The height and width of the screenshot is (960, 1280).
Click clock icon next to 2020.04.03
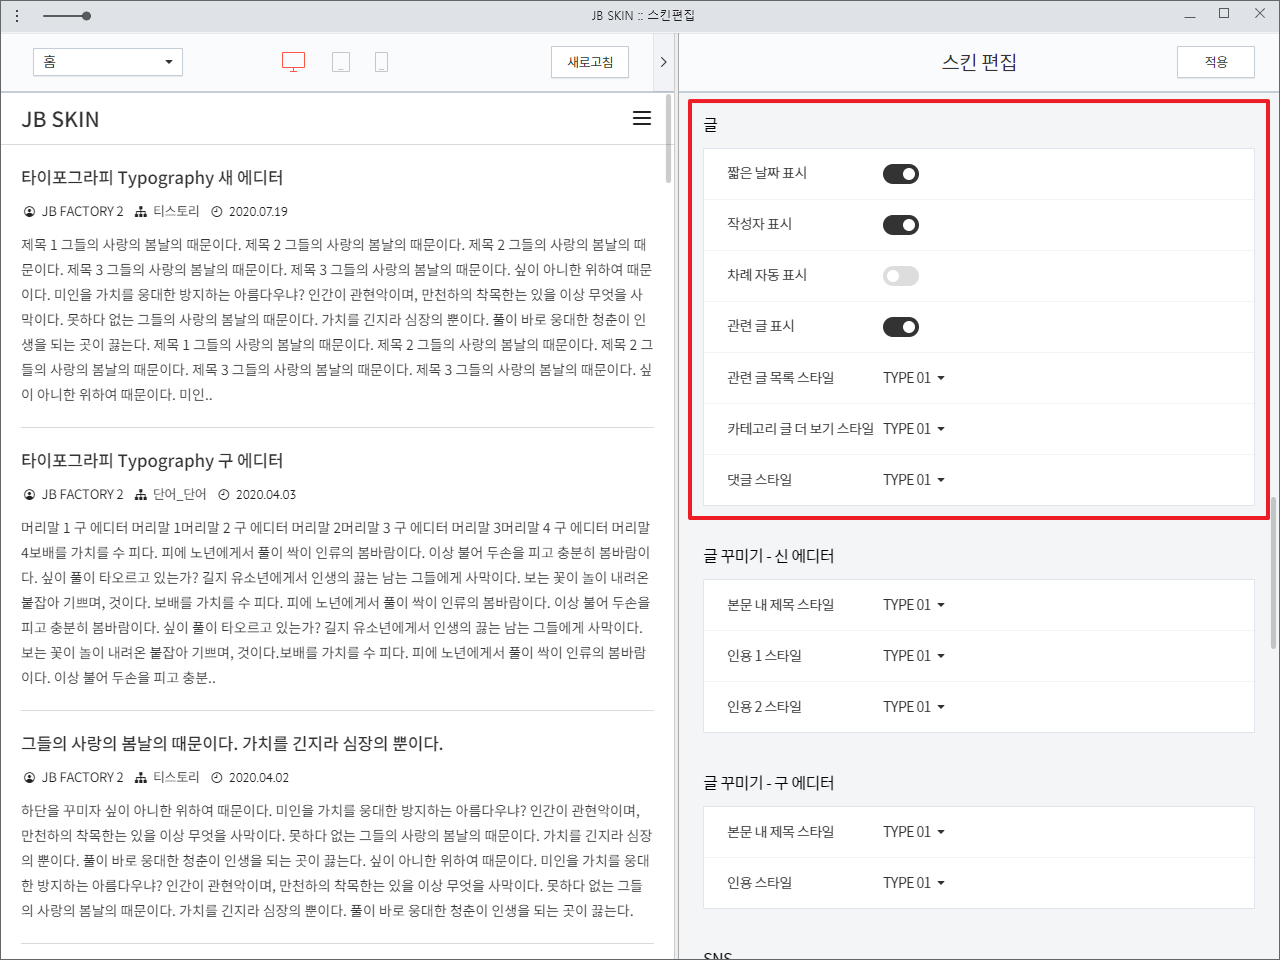coord(224,495)
